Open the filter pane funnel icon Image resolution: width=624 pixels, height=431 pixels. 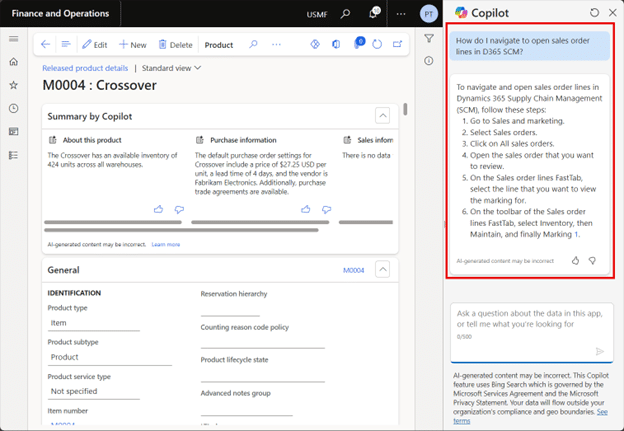click(429, 38)
